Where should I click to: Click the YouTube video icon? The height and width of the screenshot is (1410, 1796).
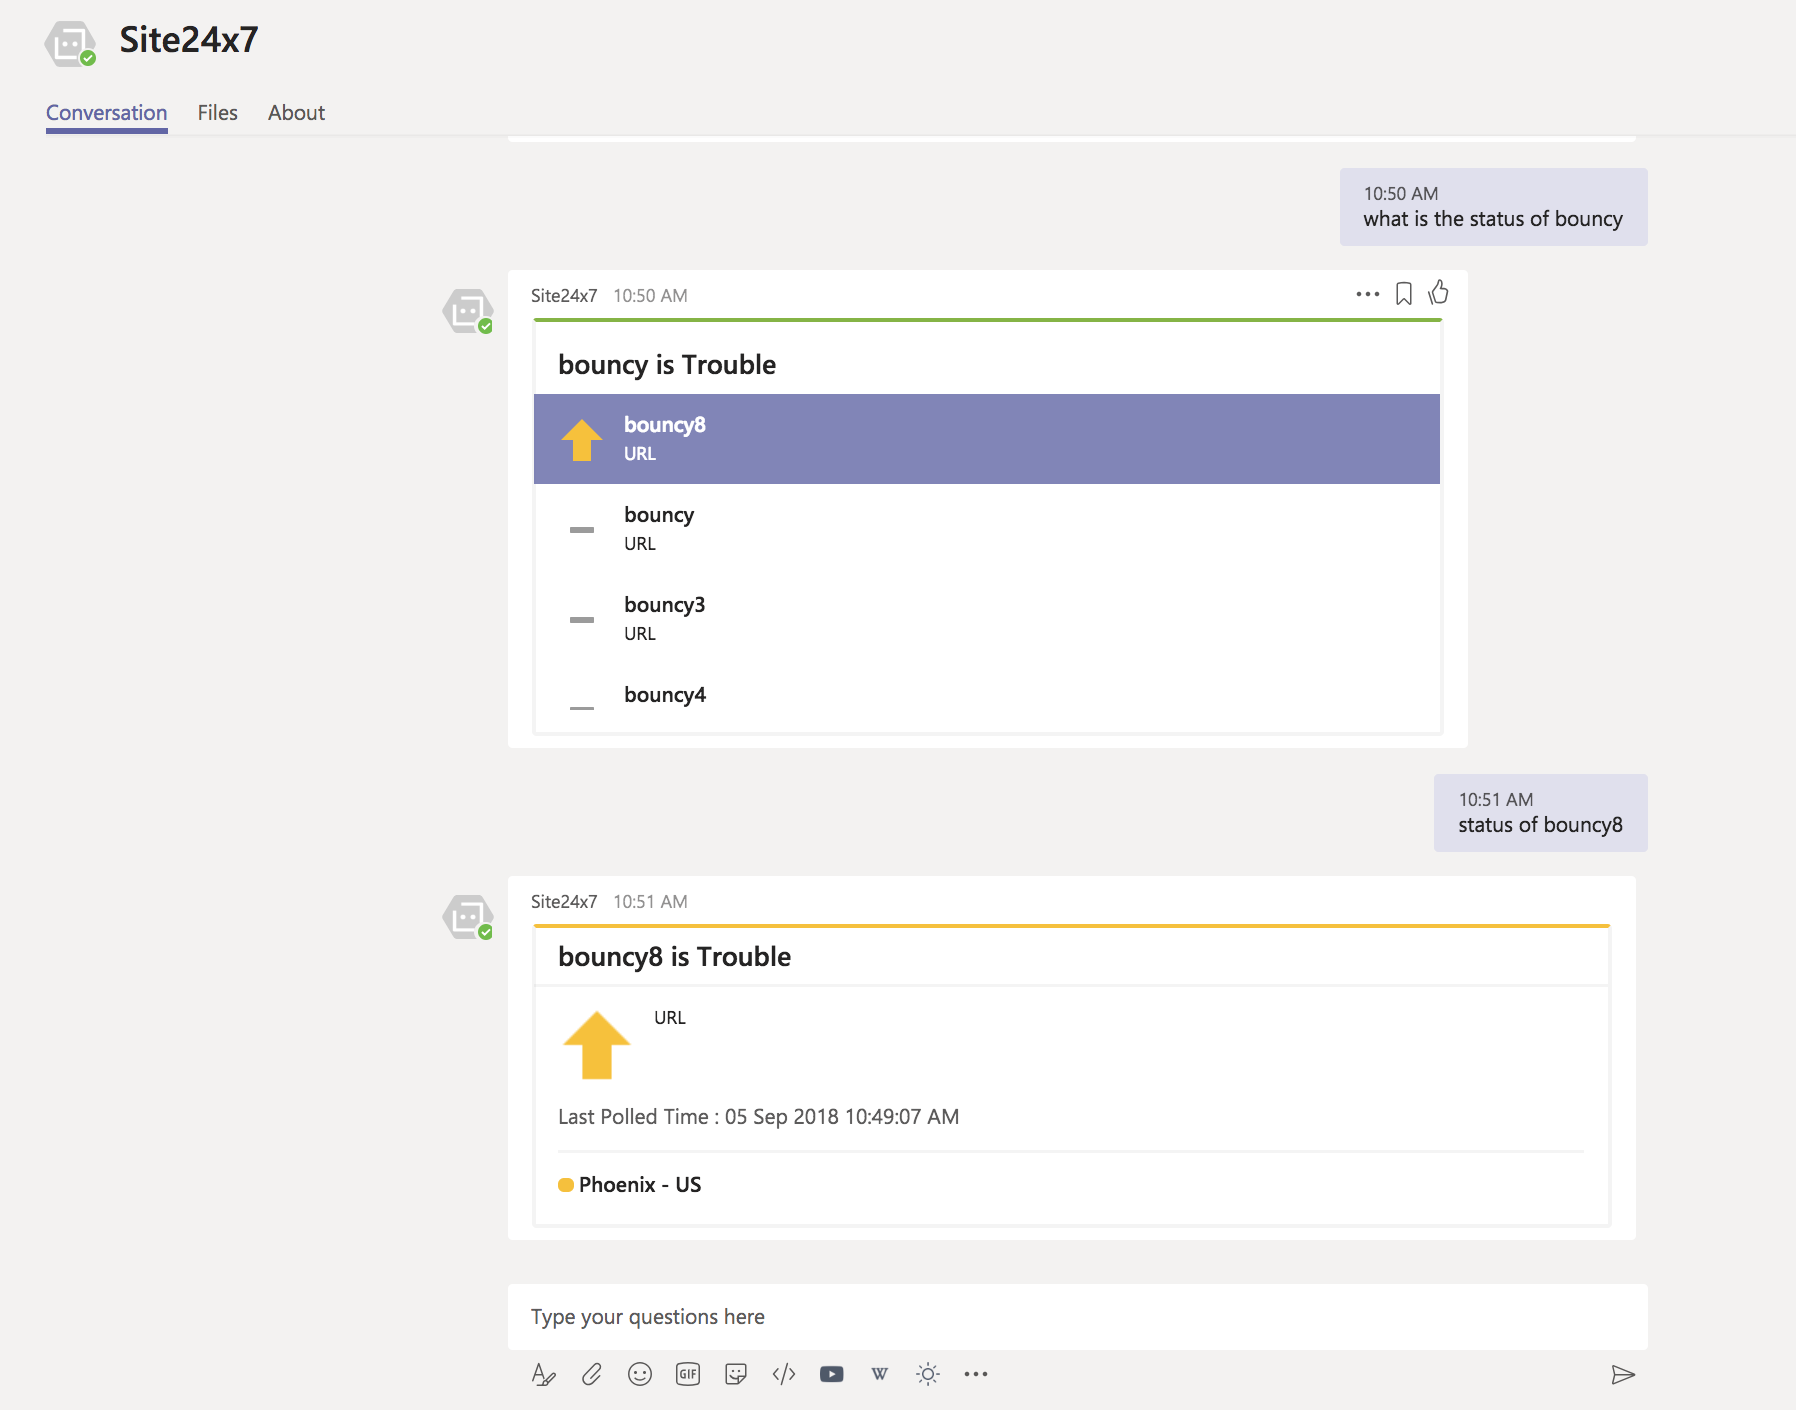pos(832,1375)
